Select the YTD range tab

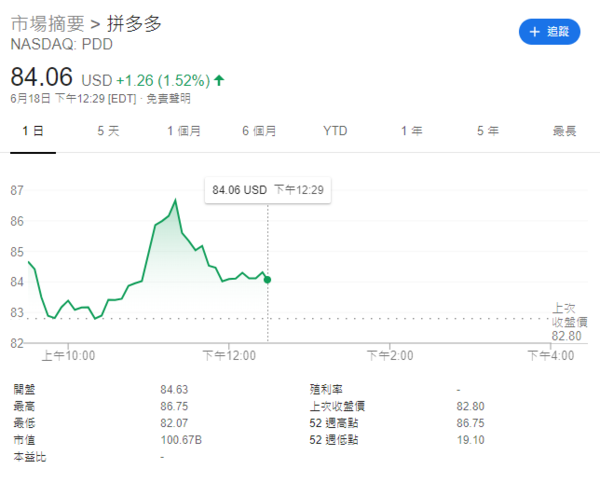pos(335,131)
